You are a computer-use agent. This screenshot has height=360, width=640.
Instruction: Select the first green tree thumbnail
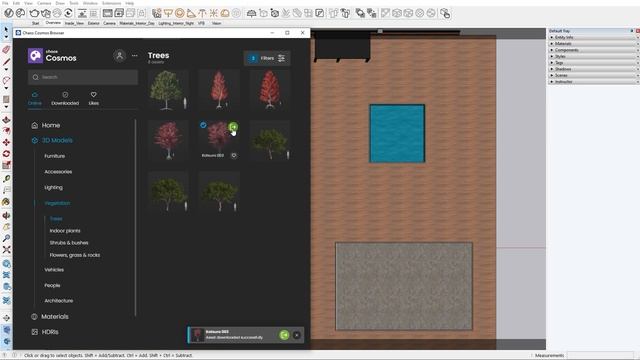[x=168, y=91]
